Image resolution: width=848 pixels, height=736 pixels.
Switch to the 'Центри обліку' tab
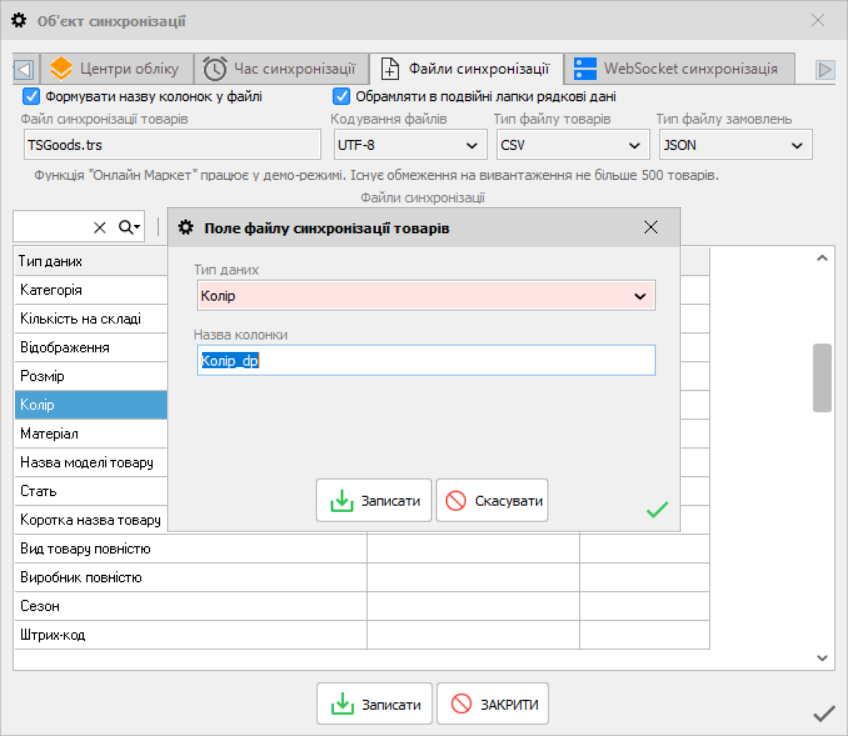click(x=117, y=69)
